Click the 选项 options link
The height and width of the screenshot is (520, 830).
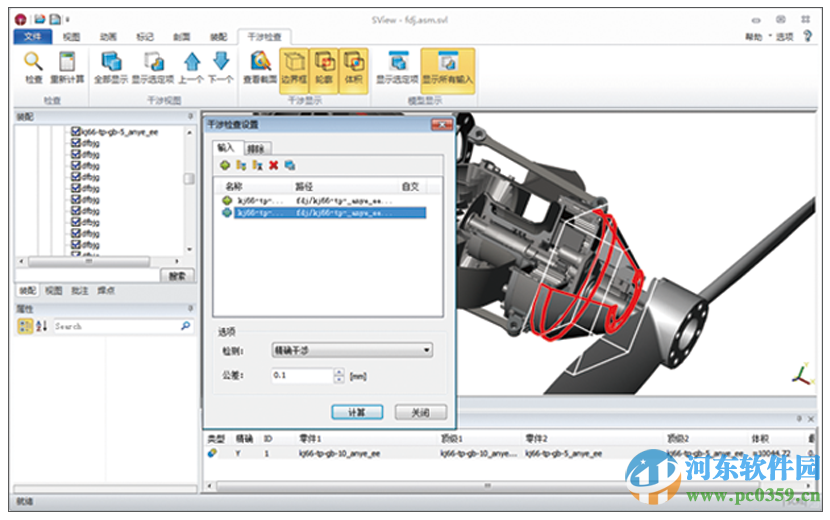784,37
